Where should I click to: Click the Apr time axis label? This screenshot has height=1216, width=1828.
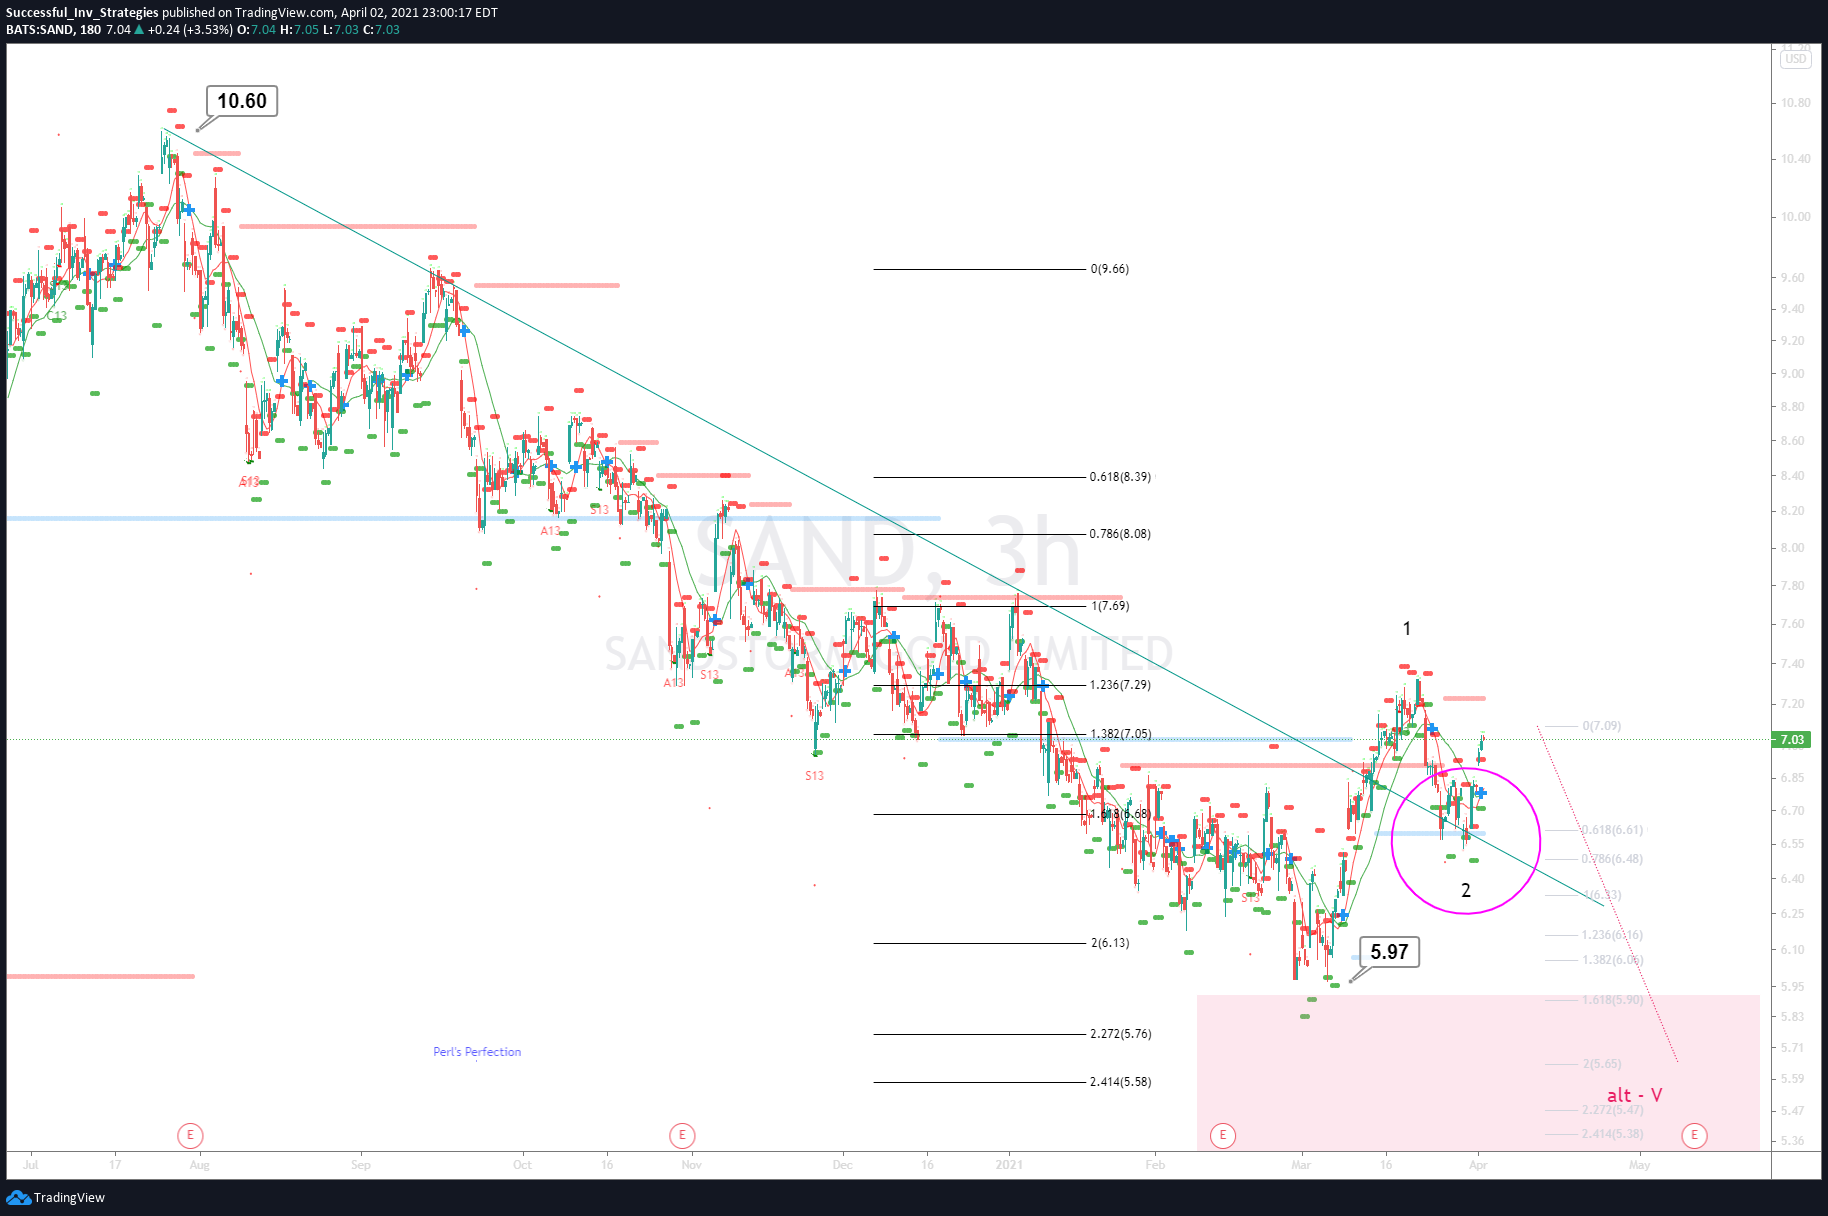tap(1478, 1165)
